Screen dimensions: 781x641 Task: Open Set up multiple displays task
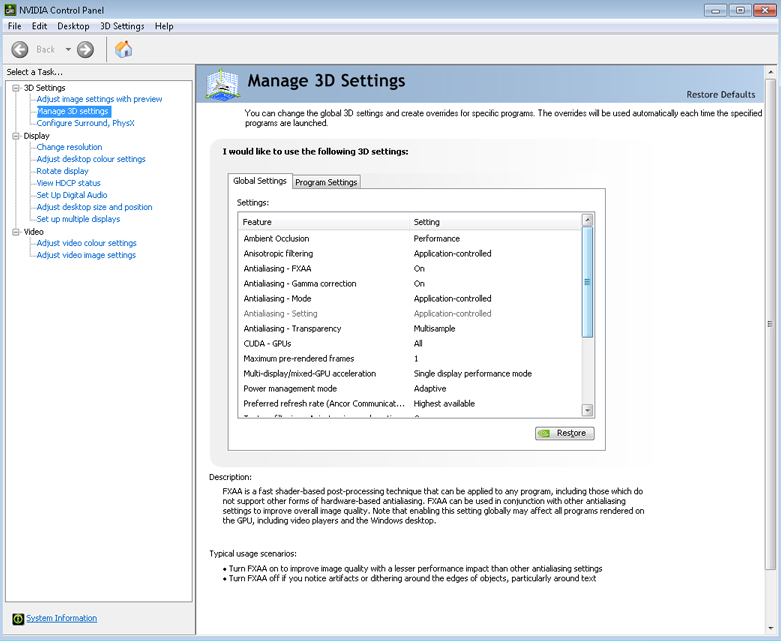(x=78, y=219)
